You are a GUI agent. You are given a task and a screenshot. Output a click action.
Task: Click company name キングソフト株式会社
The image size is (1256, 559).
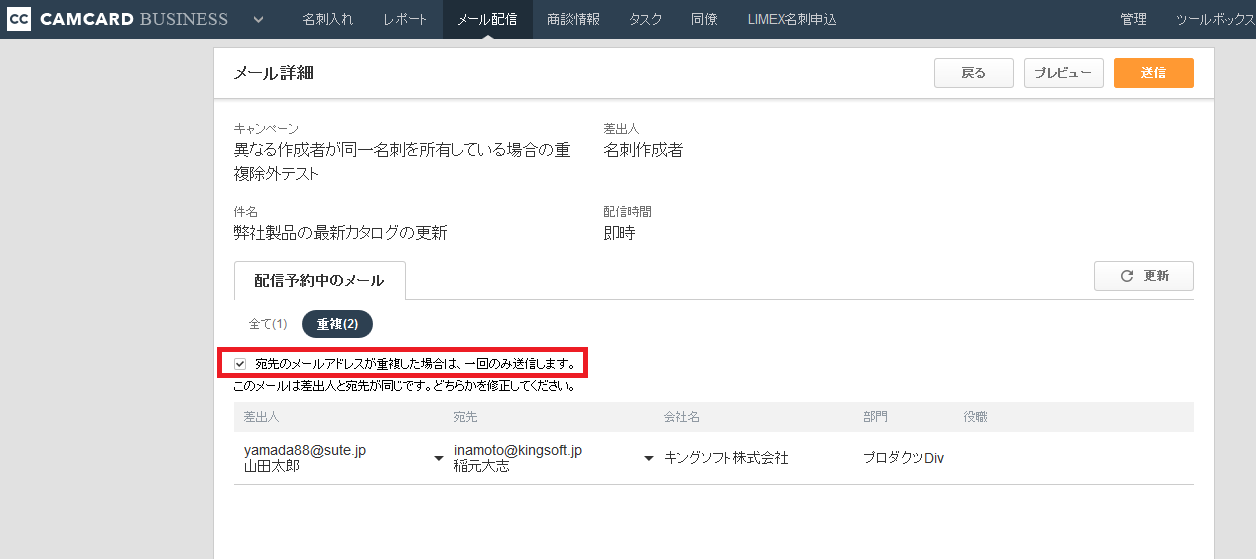click(727, 458)
